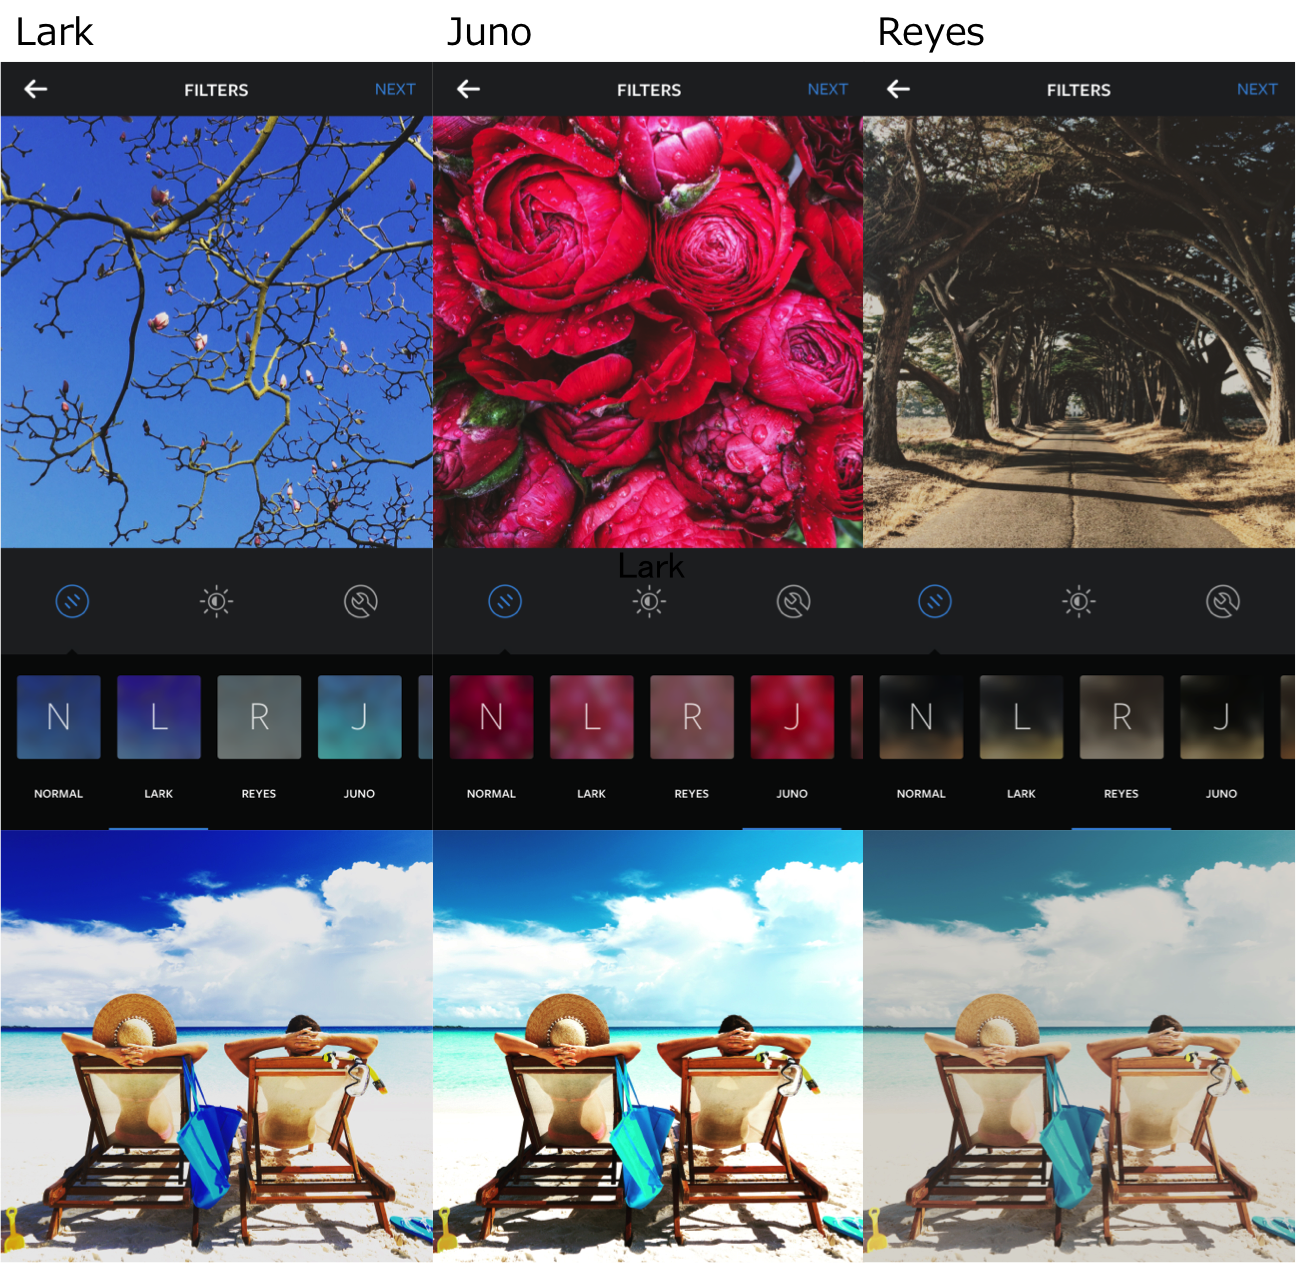Image resolution: width=1296 pixels, height=1263 pixels.
Task: Click the REYES label in the Reyes panel
Action: click(1121, 794)
